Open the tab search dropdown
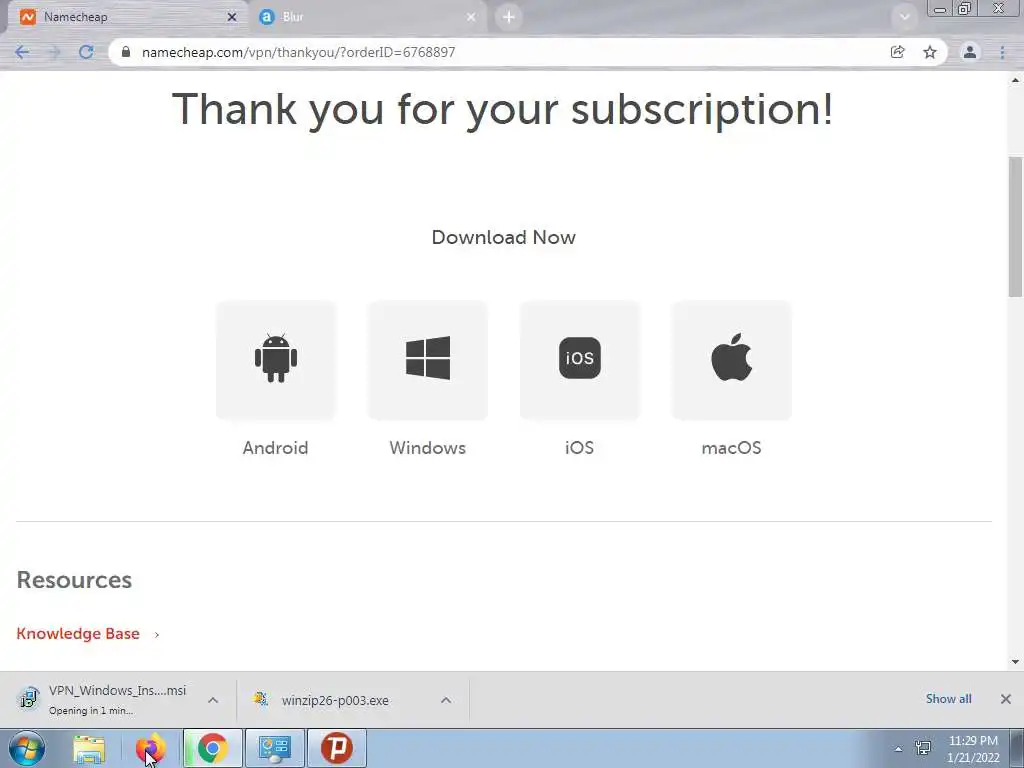 pyautogui.click(x=904, y=17)
